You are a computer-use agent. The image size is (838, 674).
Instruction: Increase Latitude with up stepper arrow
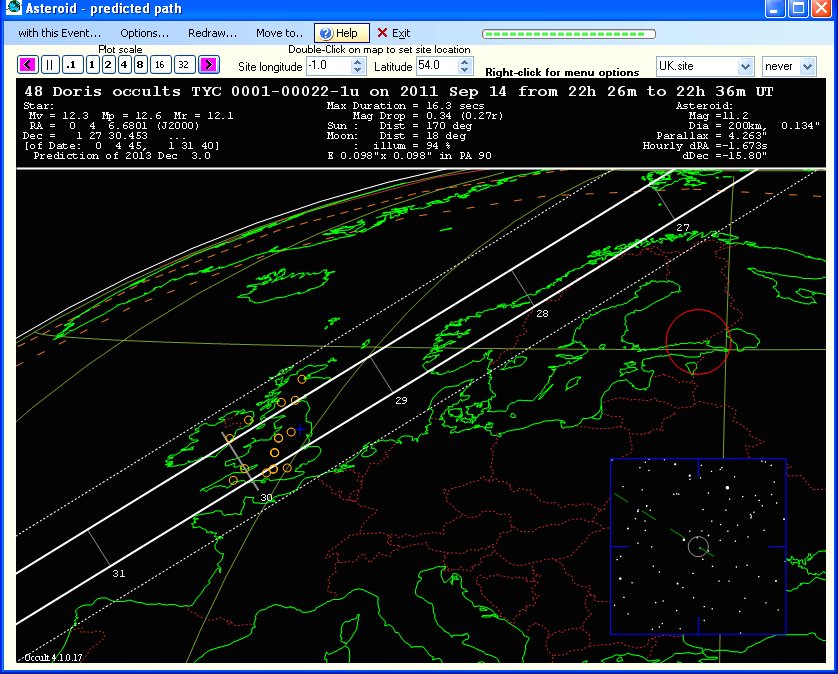coord(464,61)
